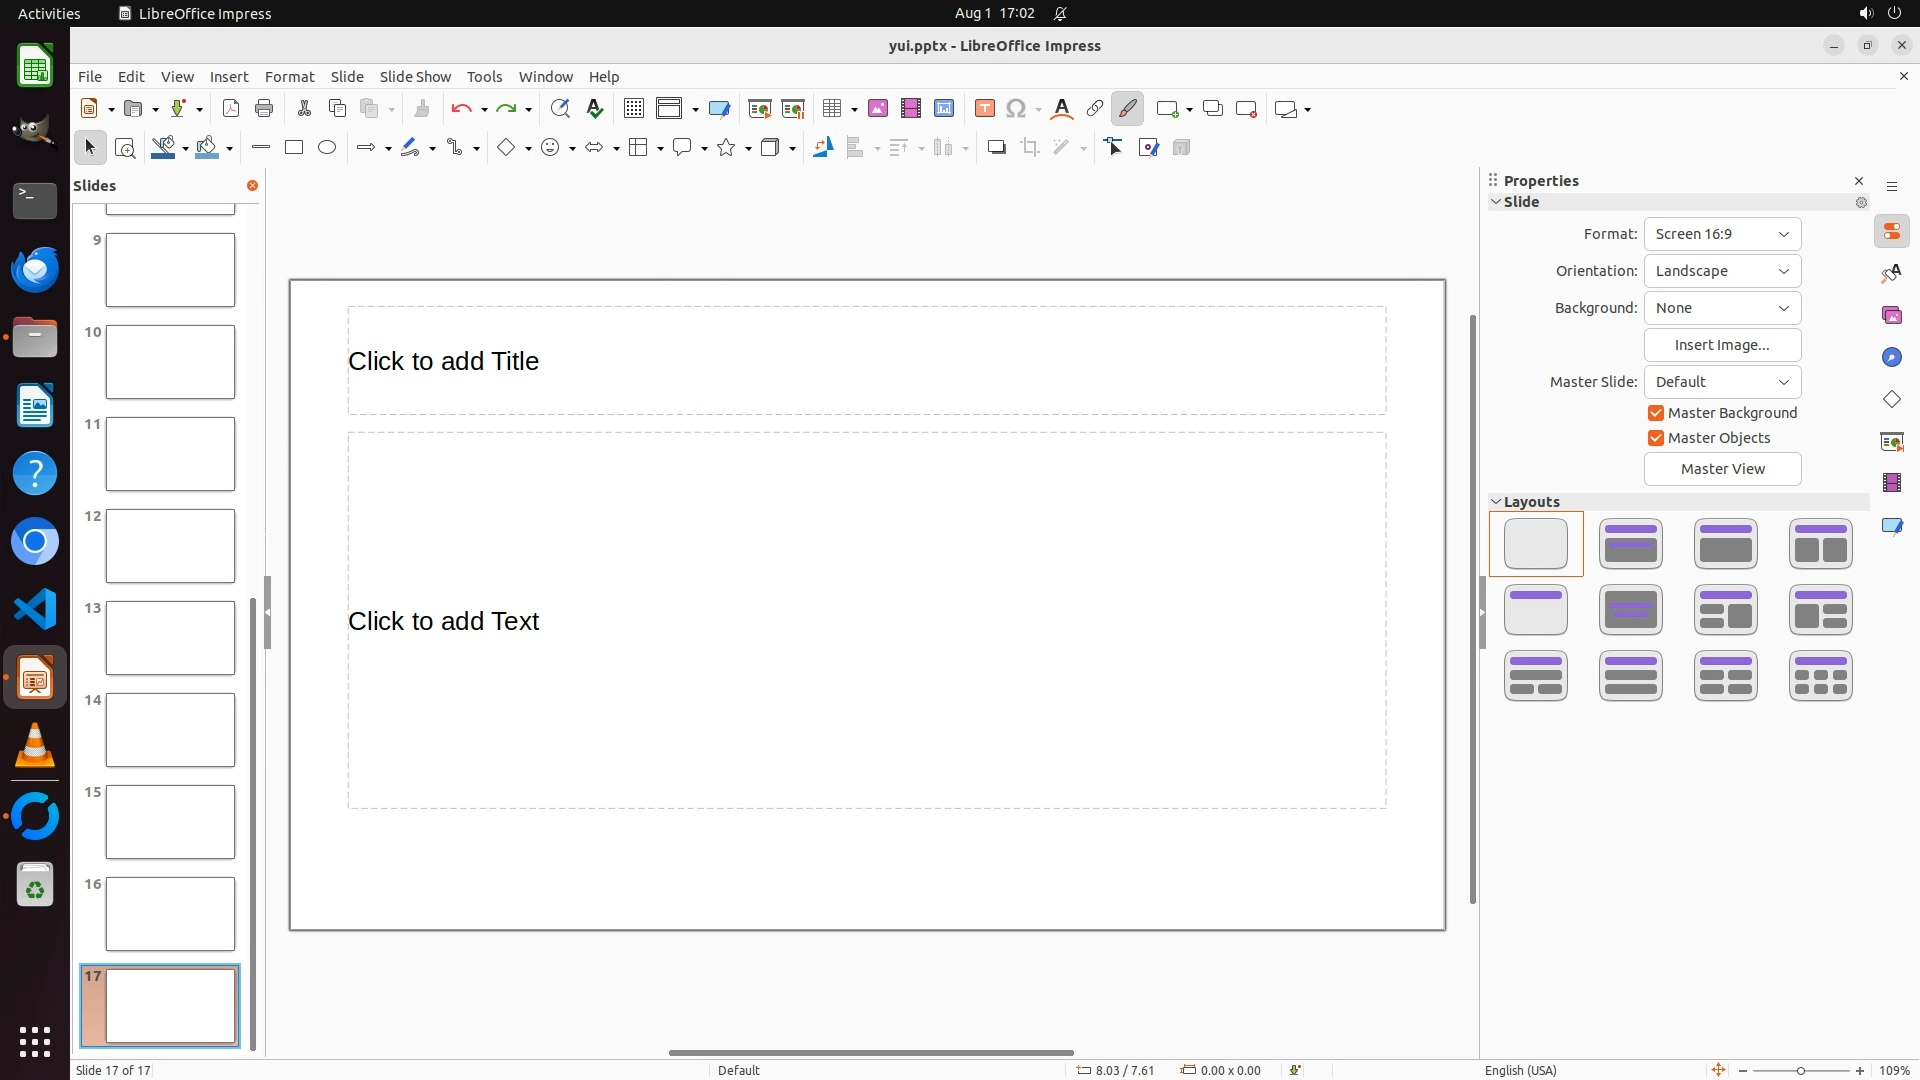Uncheck the Master Objects checkbox
The image size is (1920, 1080).
point(1656,438)
